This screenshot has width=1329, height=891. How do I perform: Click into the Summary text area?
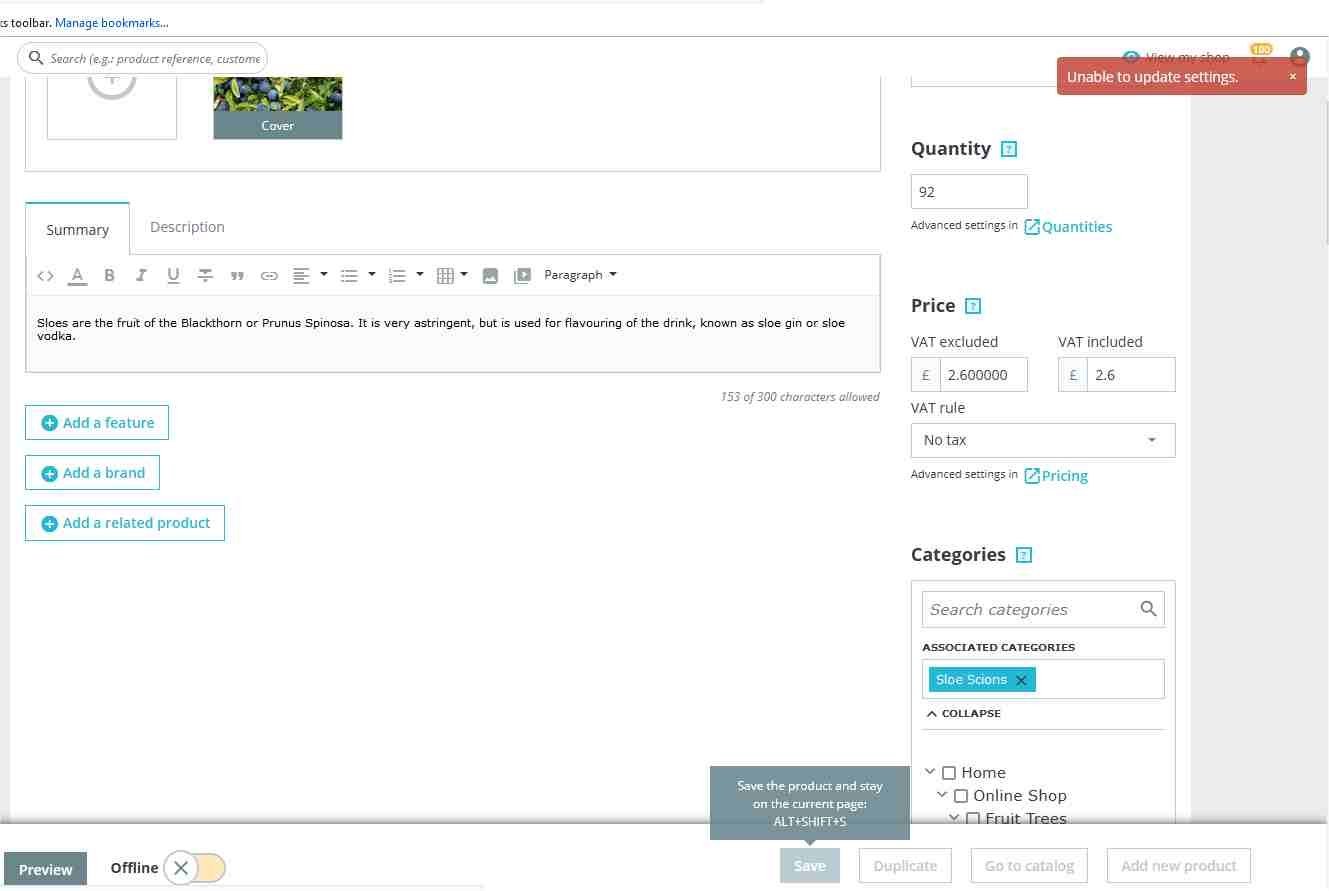(x=453, y=334)
